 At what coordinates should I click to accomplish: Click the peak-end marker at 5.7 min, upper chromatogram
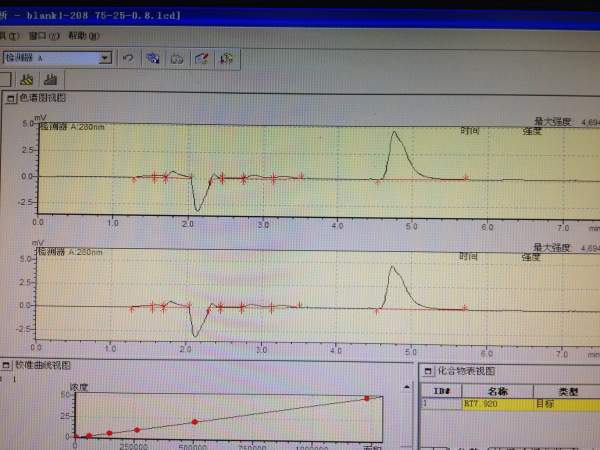coord(466,178)
